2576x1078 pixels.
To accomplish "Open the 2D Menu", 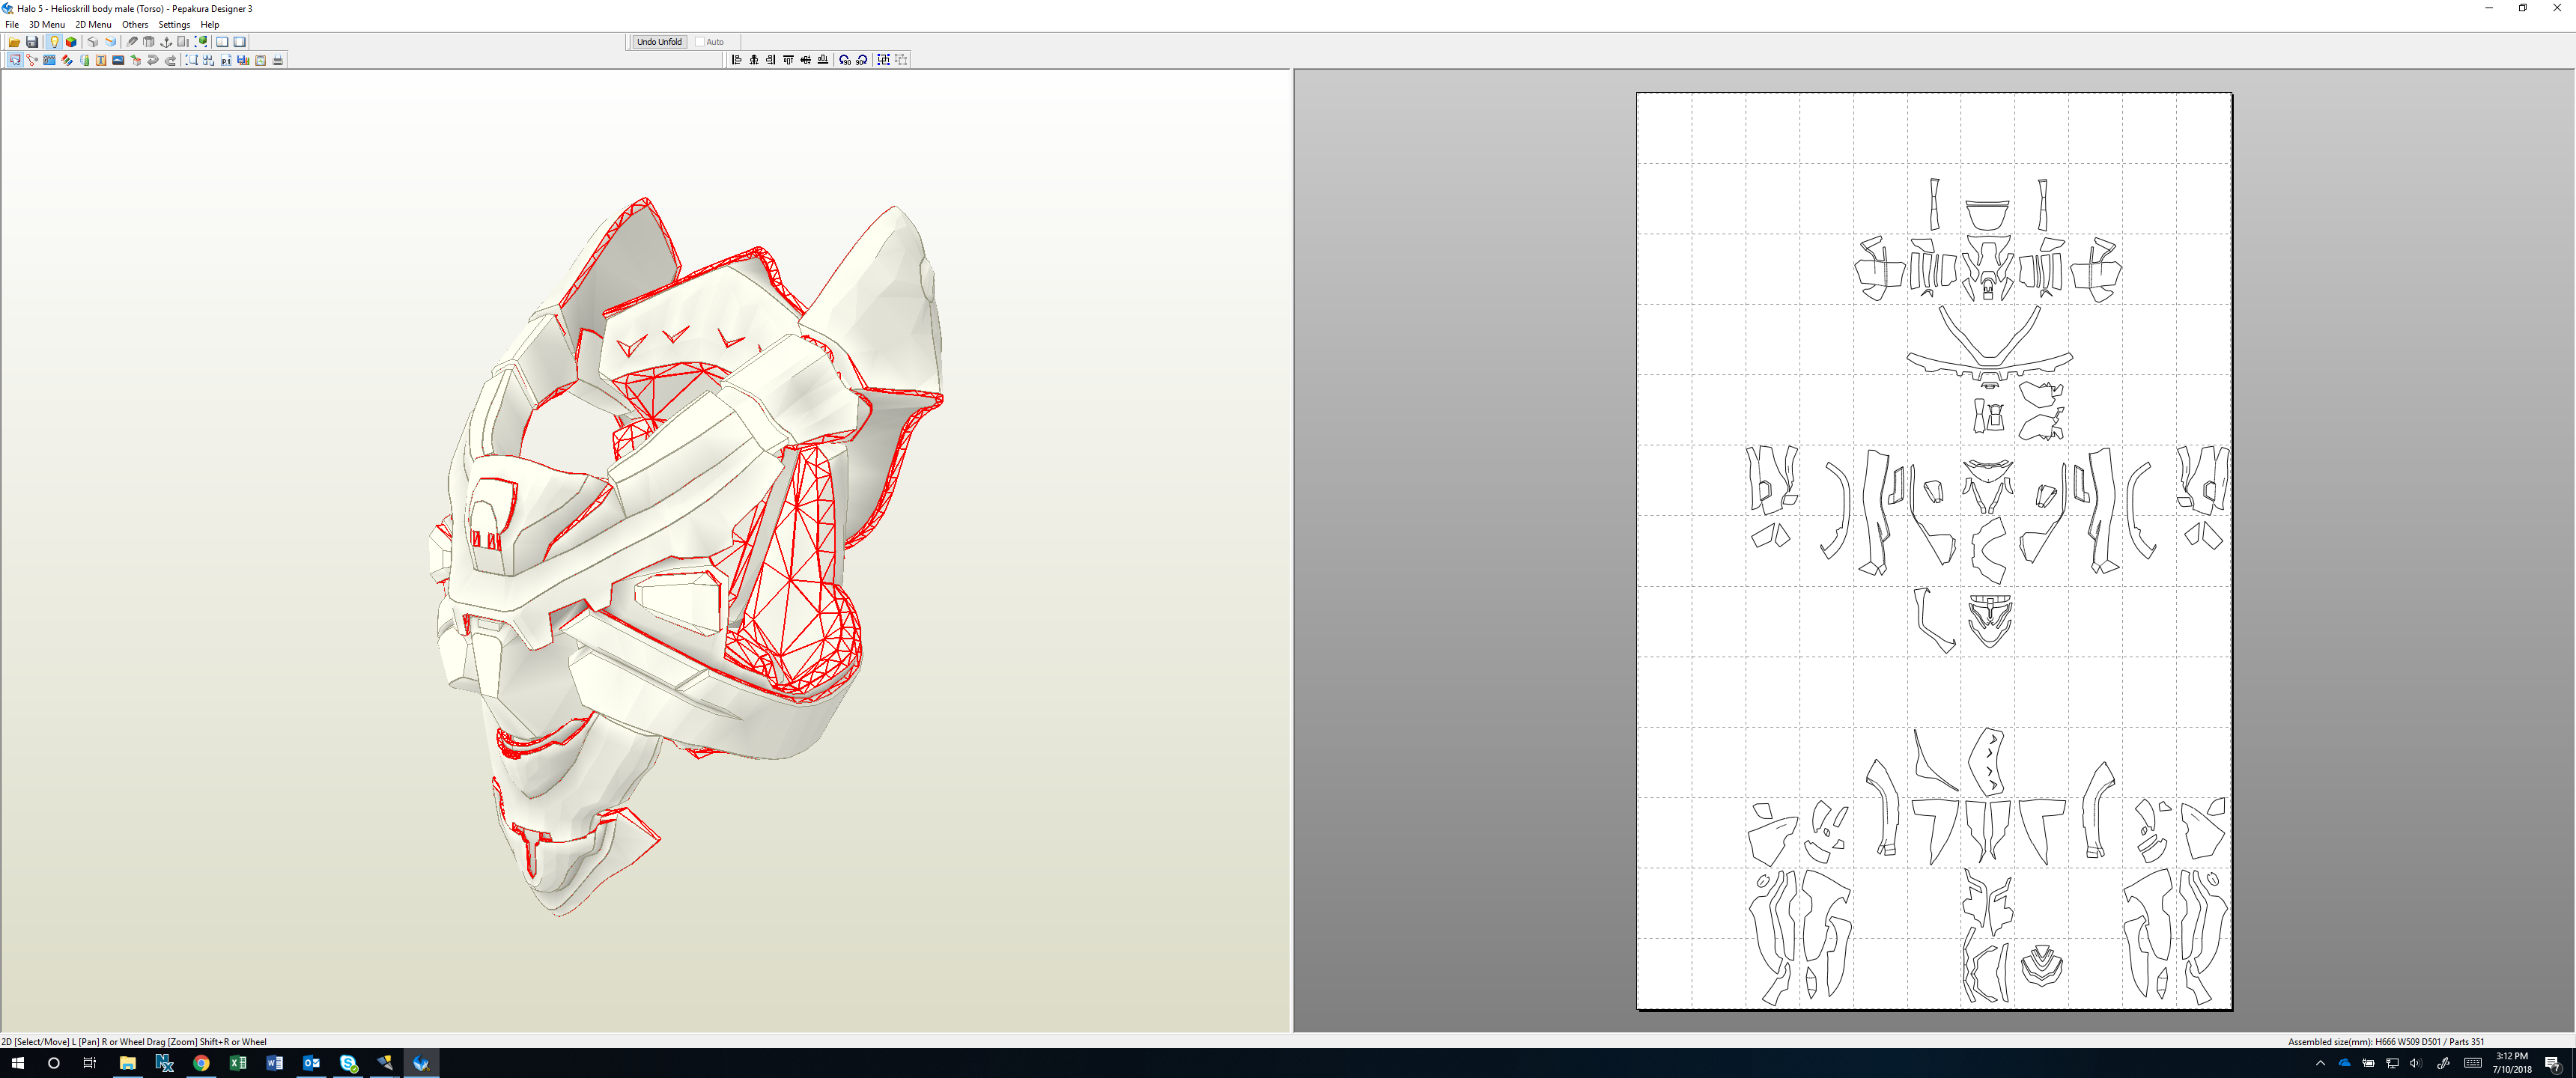I will click(93, 24).
